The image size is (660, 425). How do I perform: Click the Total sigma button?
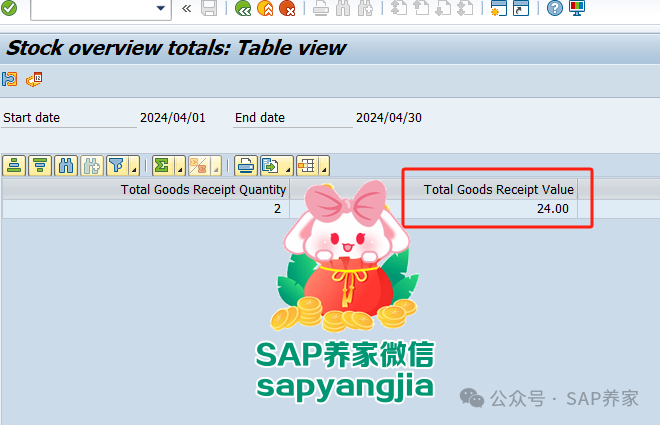point(162,165)
